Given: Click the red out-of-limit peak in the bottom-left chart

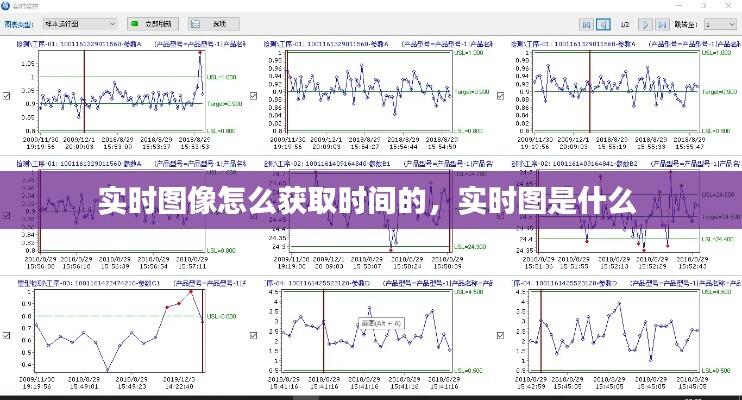Looking at the screenshot, I should click(192, 291).
